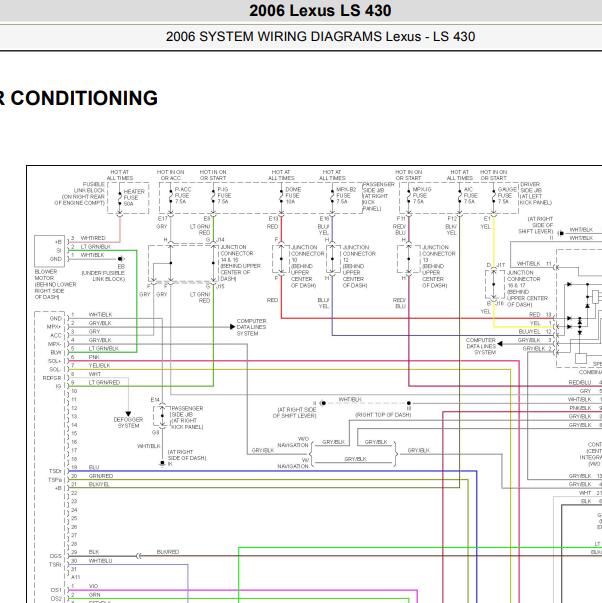Click 'WHT/RED' wire label at blower pin 3

coord(93,238)
